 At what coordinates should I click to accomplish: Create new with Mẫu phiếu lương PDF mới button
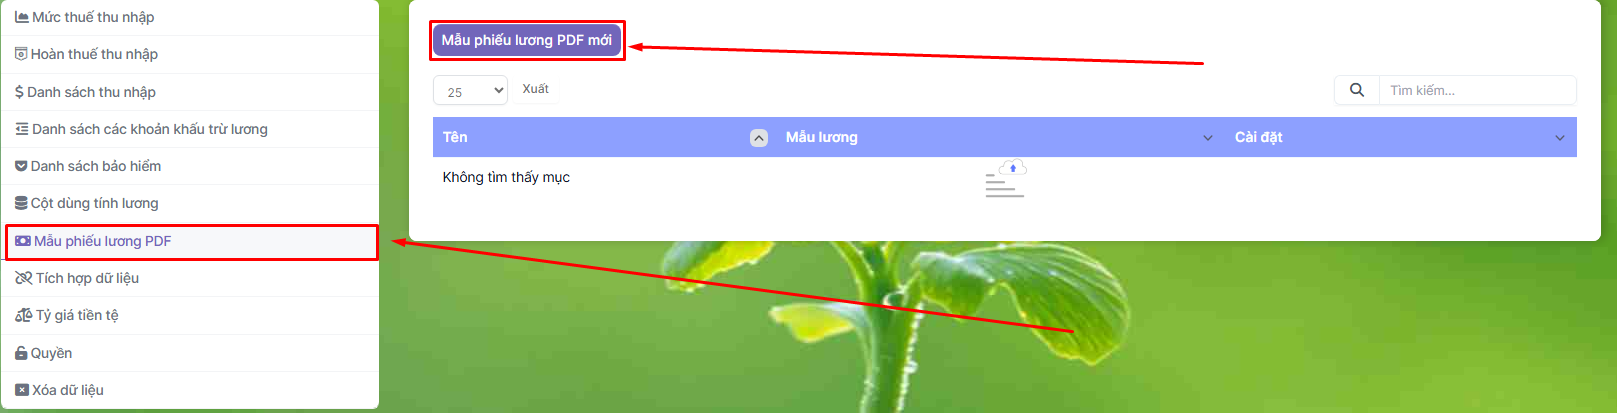pos(527,40)
